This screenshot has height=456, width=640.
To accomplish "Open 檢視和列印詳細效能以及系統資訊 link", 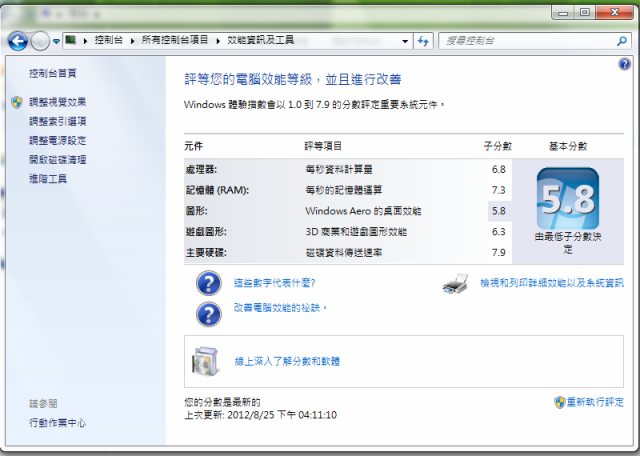I will pos(552,283).
